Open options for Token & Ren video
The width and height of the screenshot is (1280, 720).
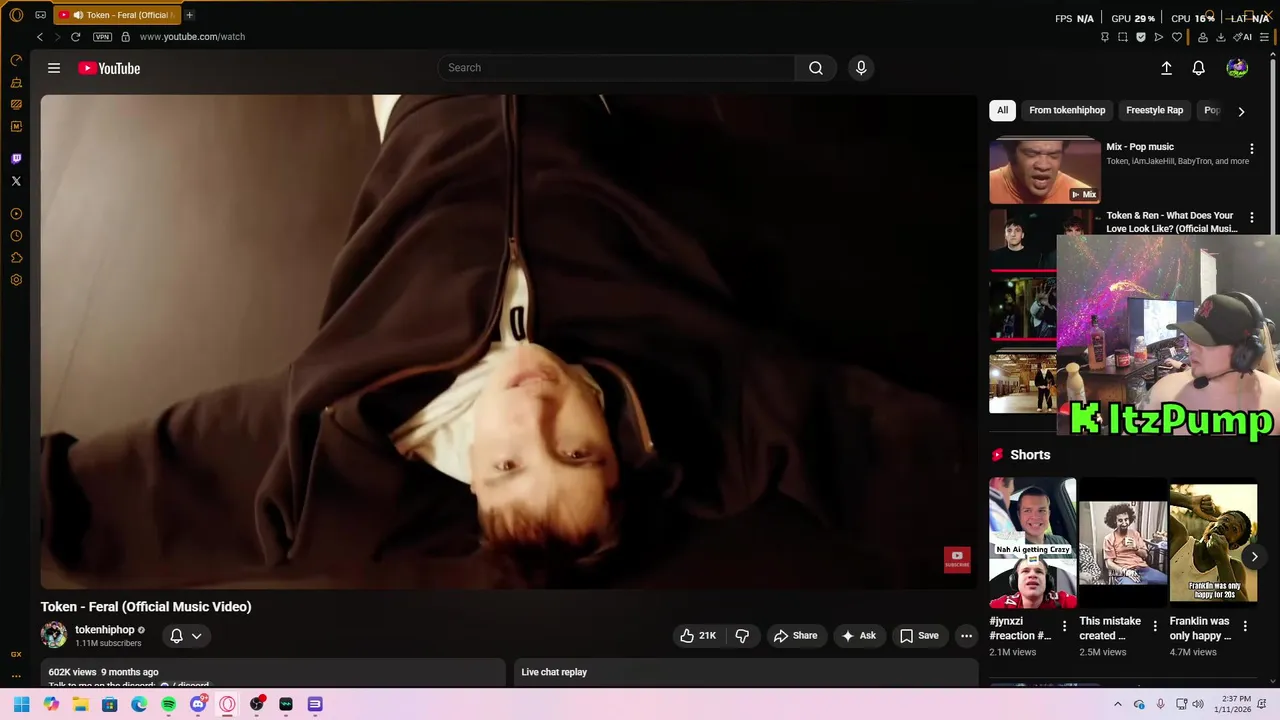[1251, 218]
